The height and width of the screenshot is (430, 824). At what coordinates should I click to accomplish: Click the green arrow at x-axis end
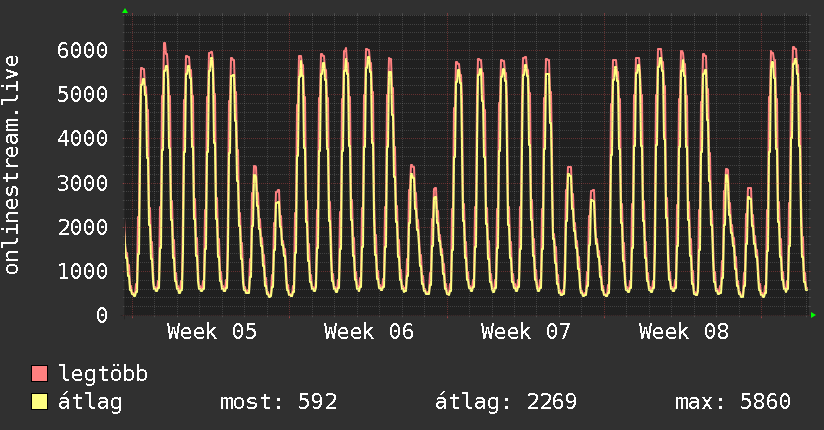[x=813, y=315]
